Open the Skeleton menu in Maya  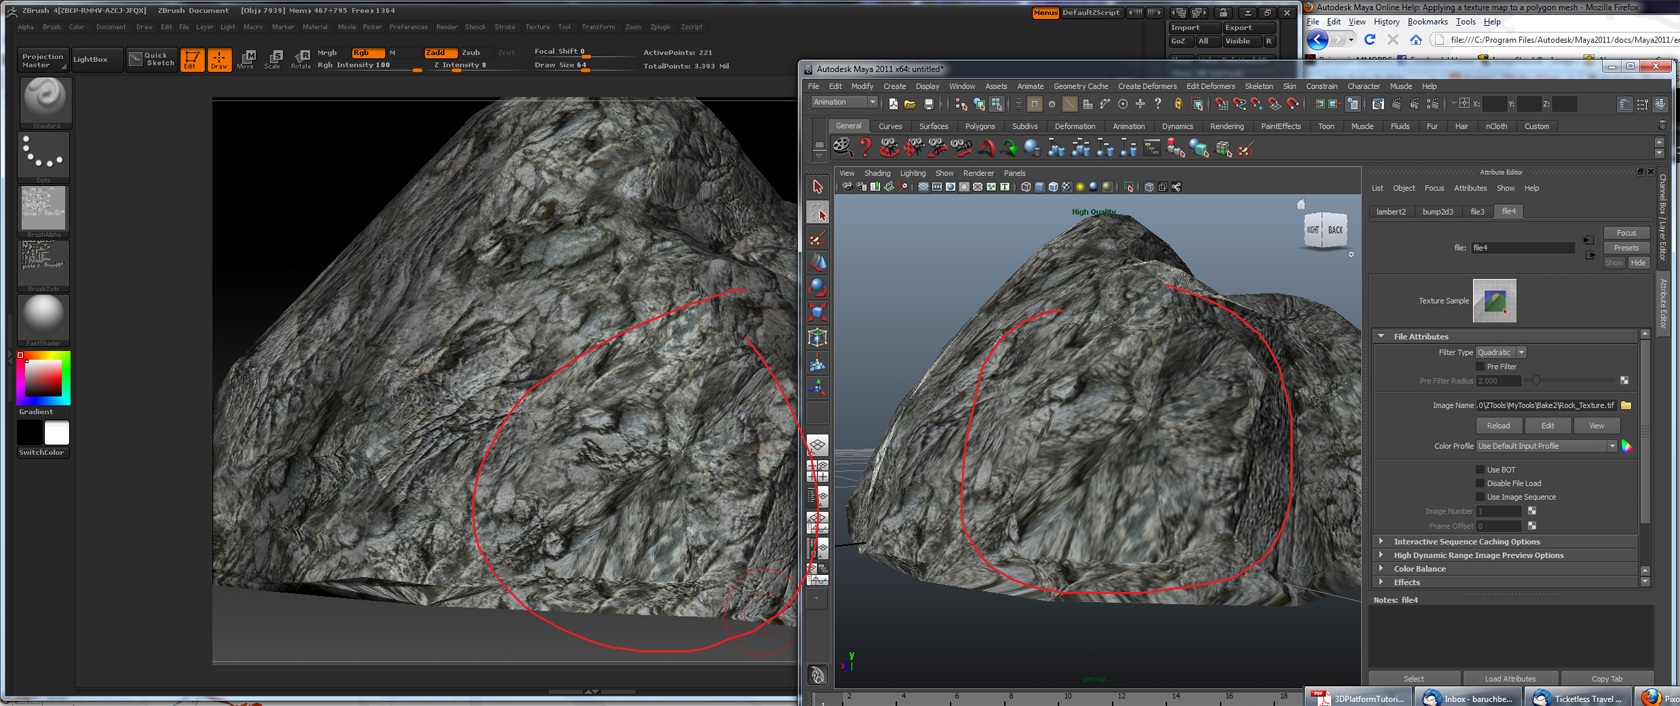1258,86
